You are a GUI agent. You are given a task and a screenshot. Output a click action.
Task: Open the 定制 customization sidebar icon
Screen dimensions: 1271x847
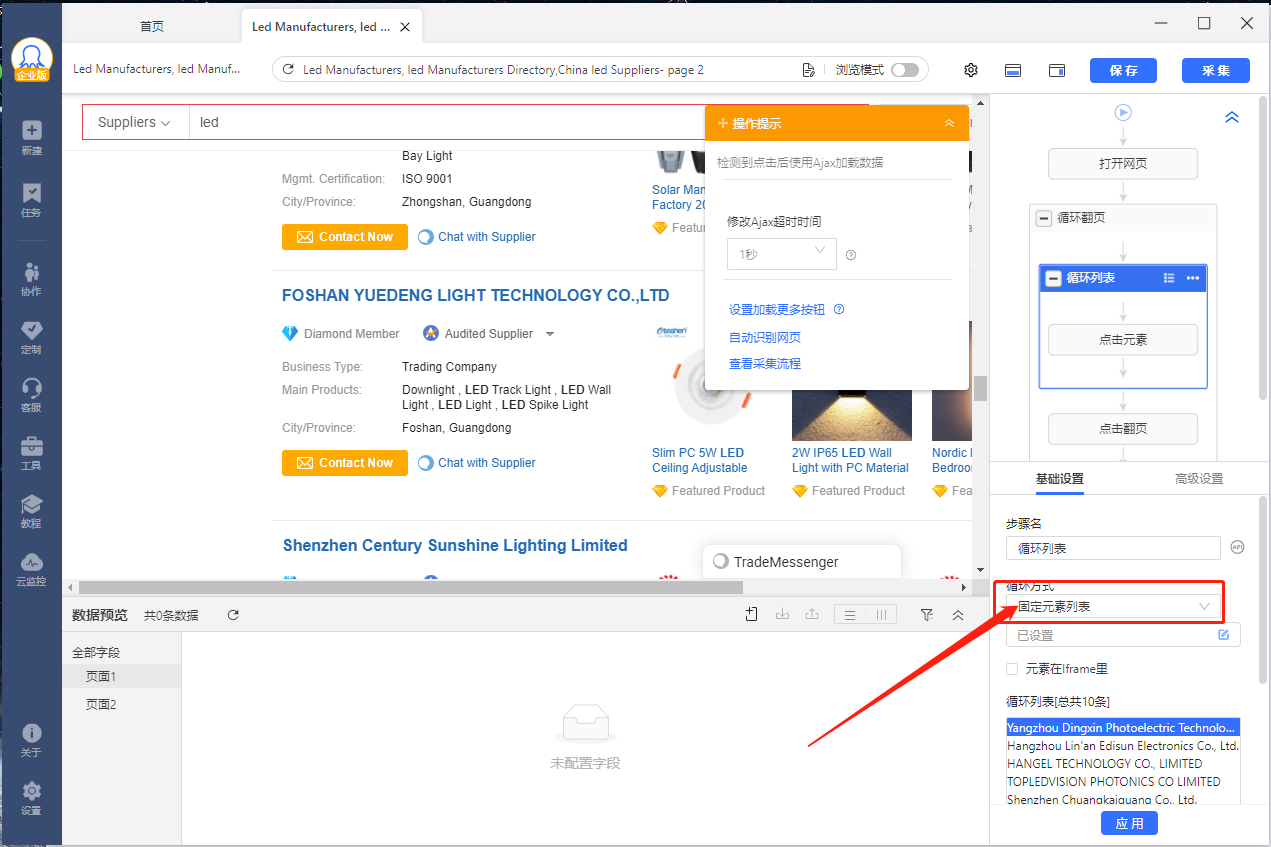click(31, 337)
